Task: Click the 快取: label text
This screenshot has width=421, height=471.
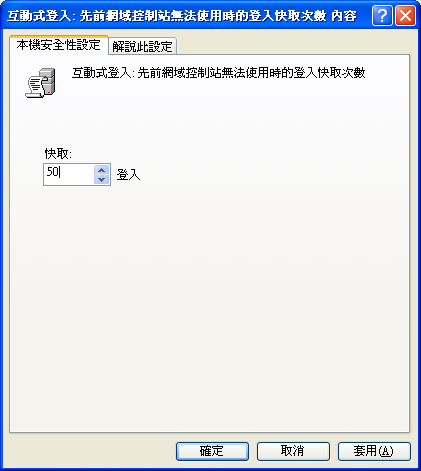Action: tap(58, 154)
